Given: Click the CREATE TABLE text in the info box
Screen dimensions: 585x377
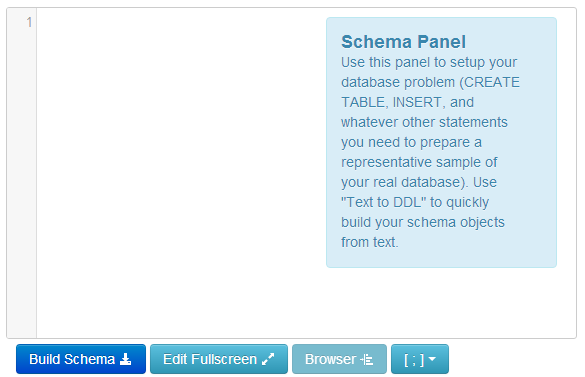Looking at the screenshot, I should click(431, 92).
